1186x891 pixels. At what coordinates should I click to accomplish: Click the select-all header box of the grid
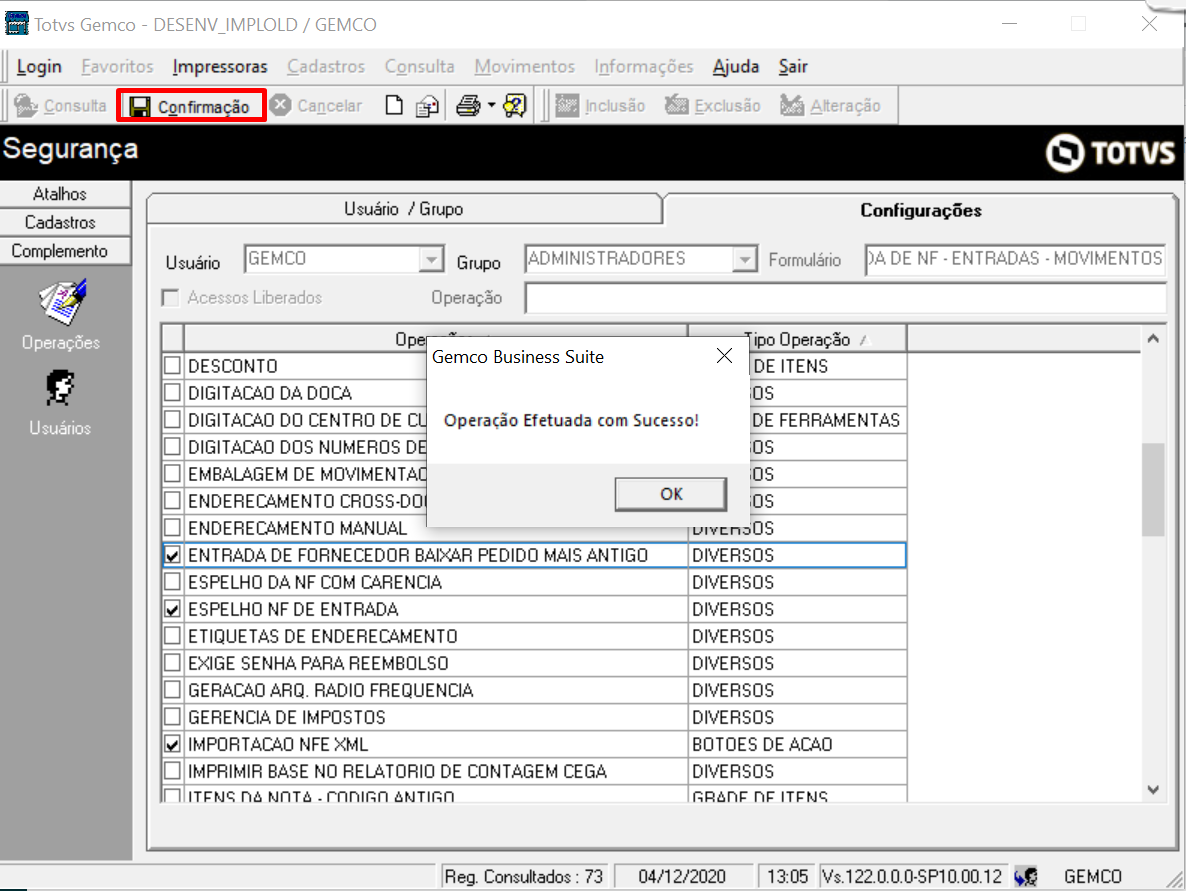[x=172, y=338]
